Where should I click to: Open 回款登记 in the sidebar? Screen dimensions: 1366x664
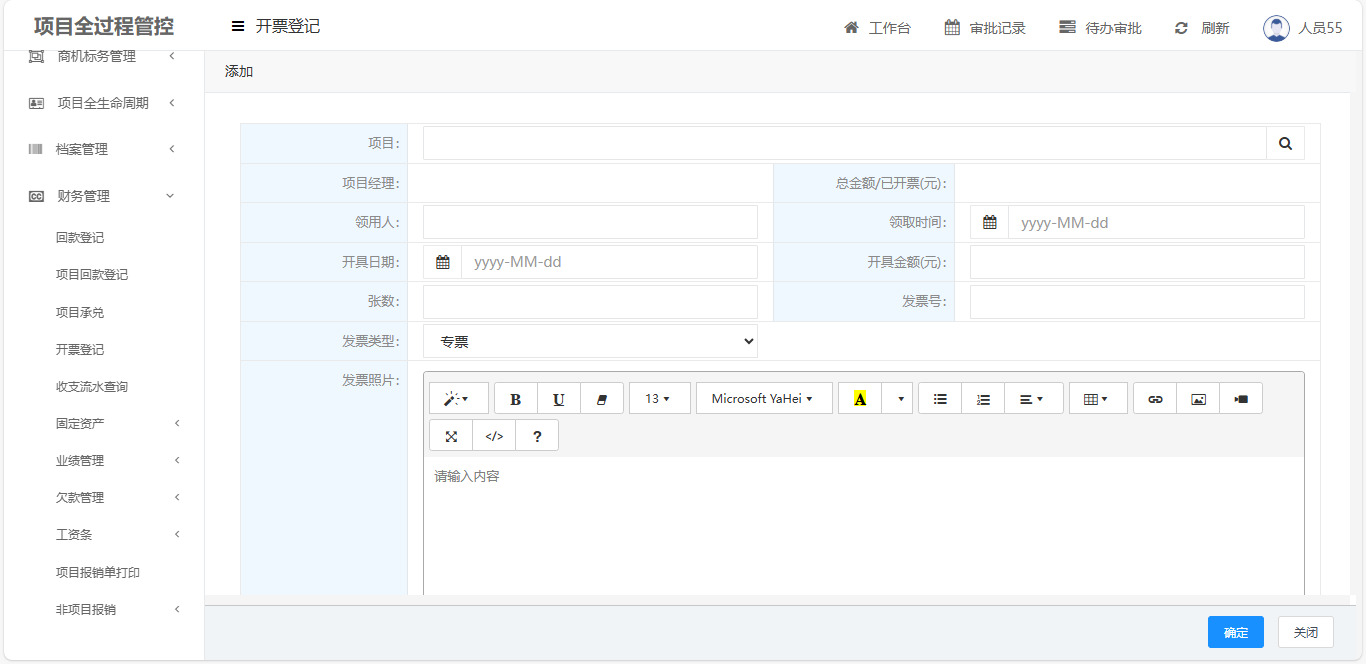(x=80, y=238)
